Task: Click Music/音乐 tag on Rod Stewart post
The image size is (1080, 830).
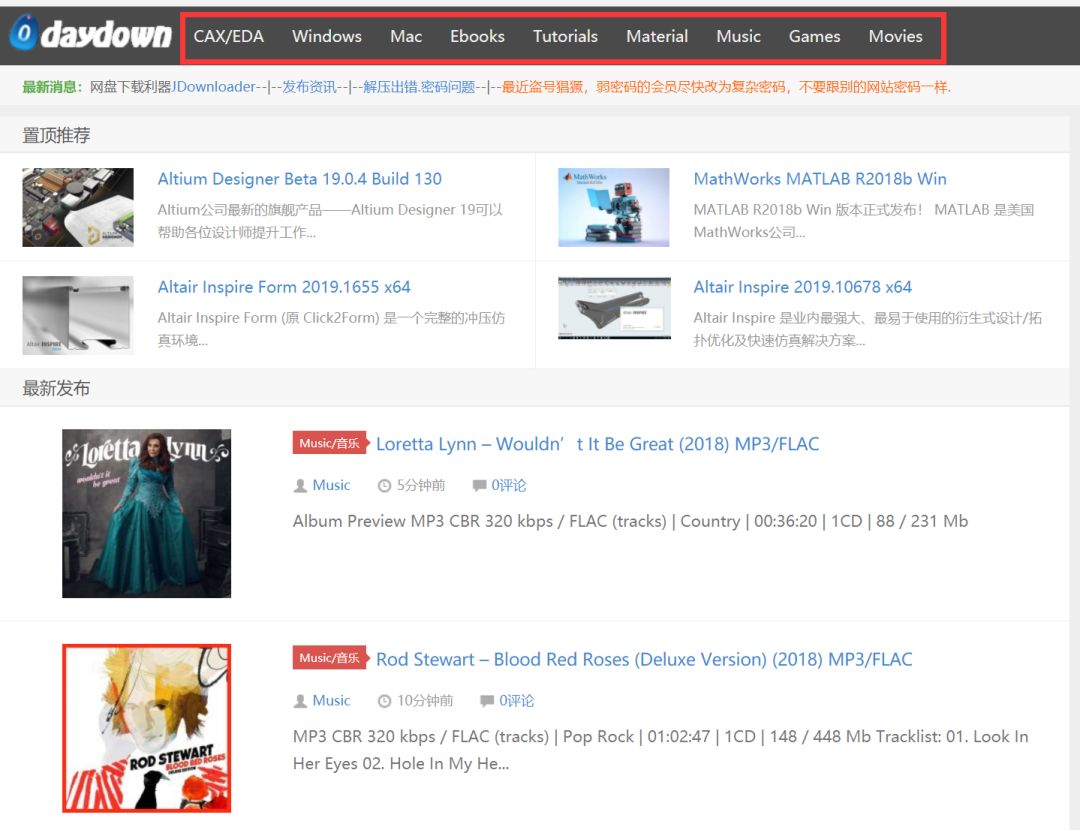Action: click(331, 658)
